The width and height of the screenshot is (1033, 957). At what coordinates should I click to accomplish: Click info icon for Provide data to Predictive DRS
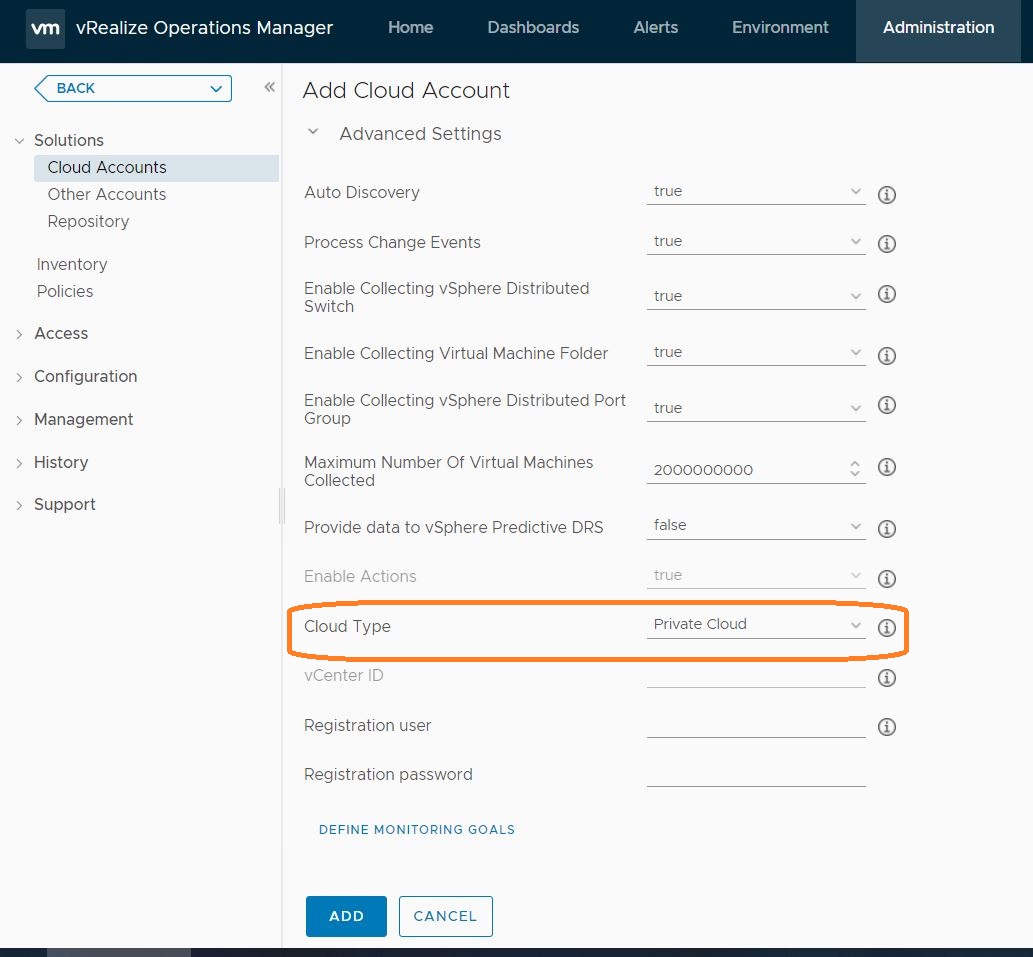[x=886, y=528]
